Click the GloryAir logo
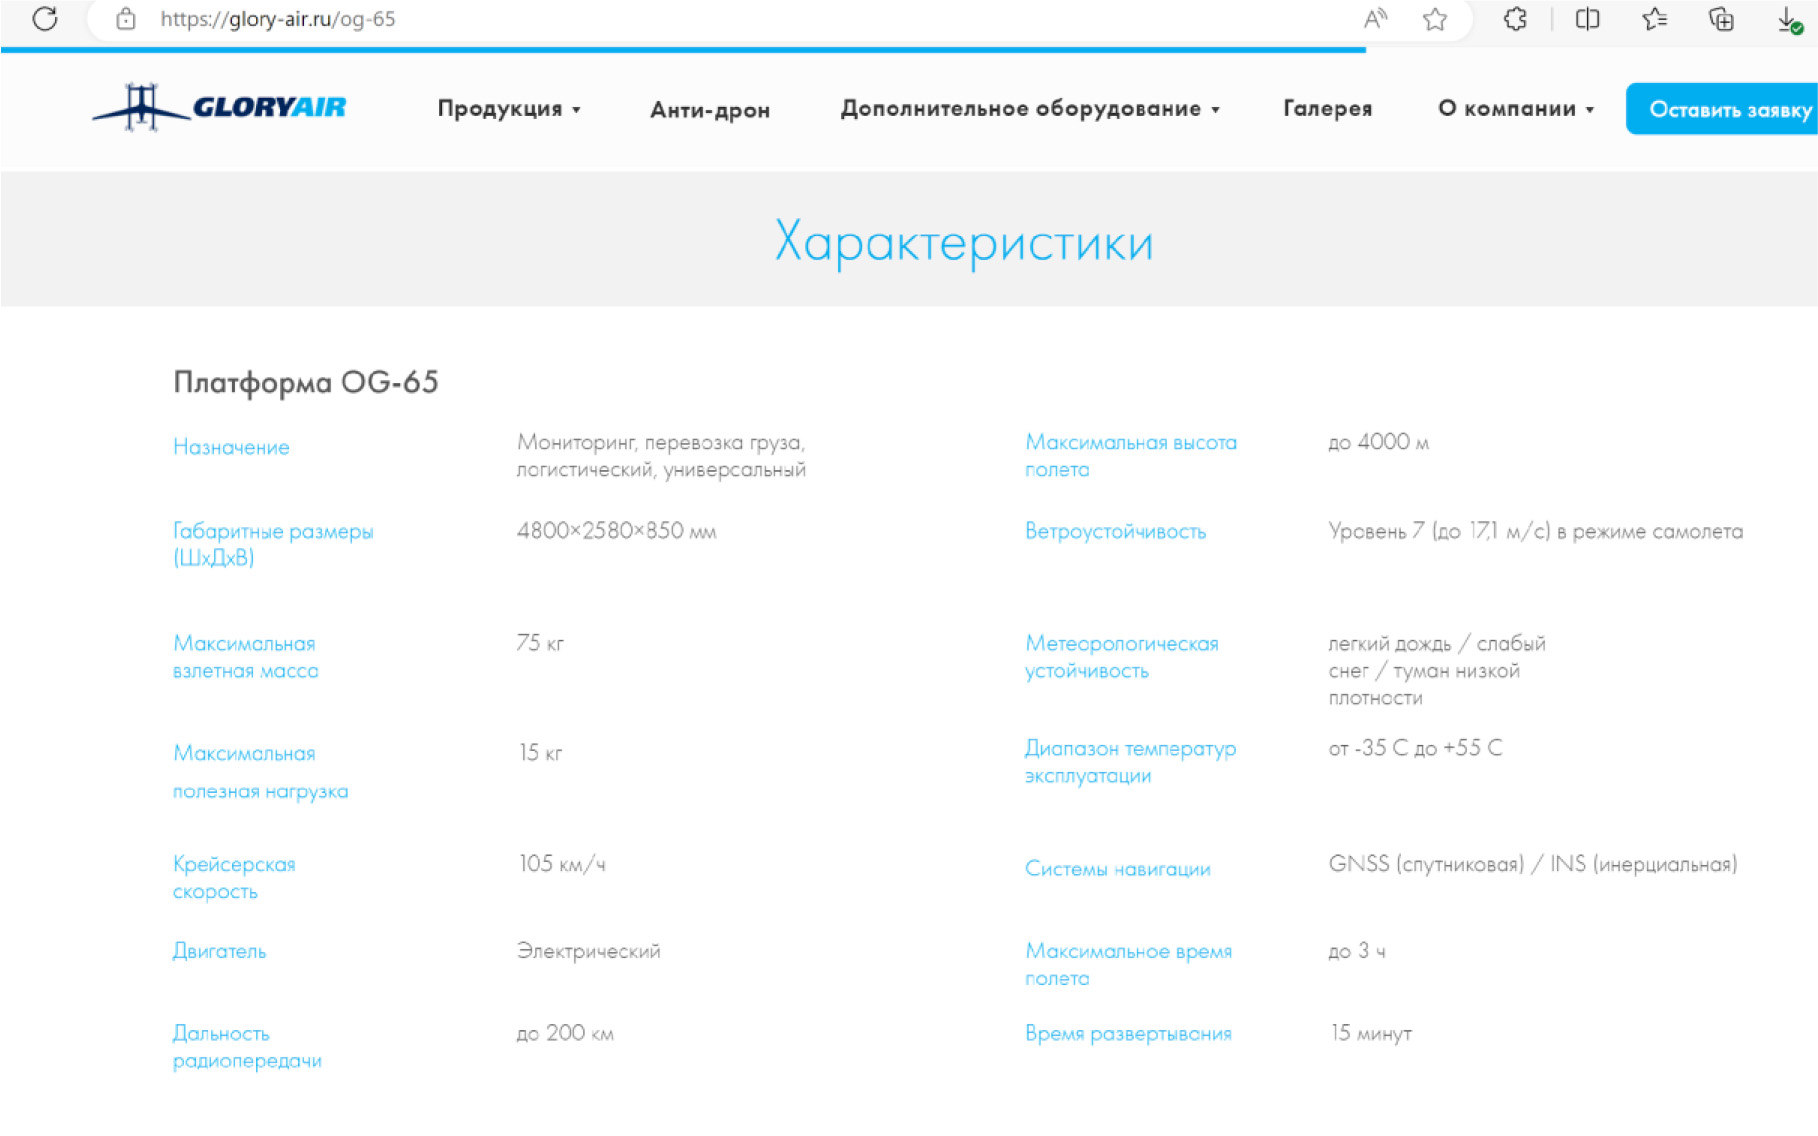The image size is (1818, 1136). point(220,107)
